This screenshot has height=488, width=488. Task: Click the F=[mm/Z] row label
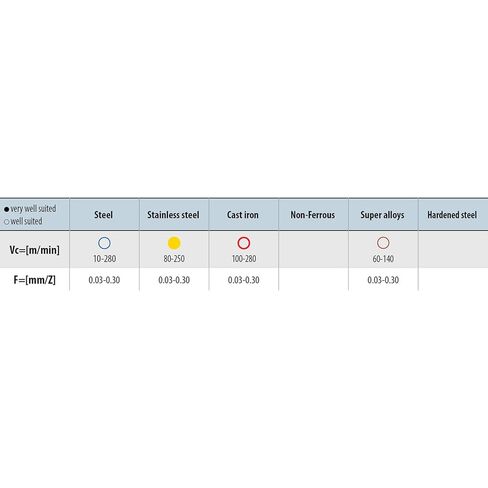tap(34, 280)
